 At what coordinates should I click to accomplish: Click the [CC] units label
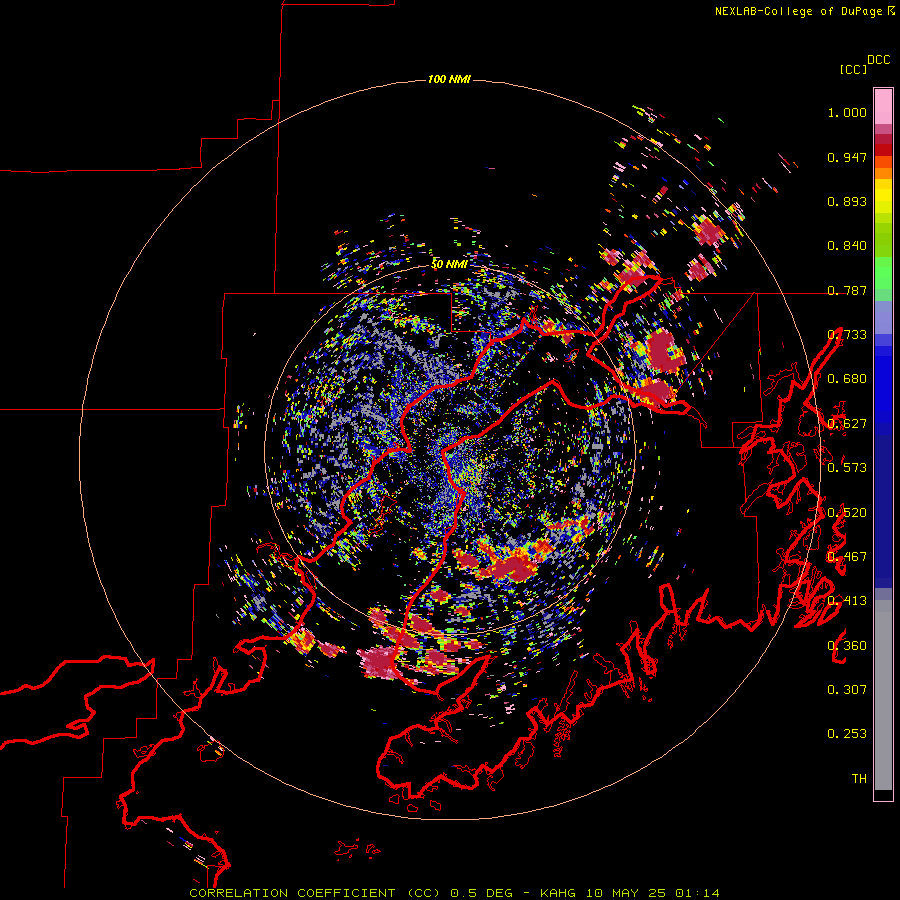853,69
